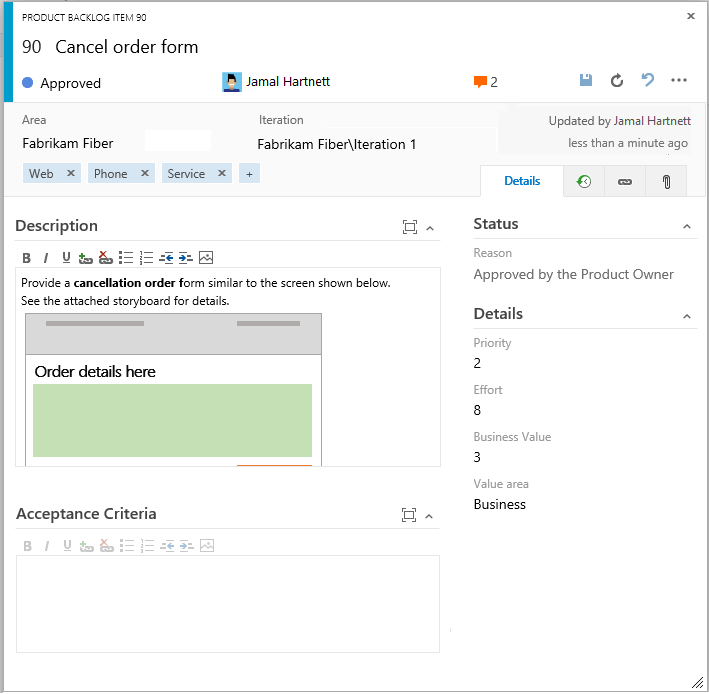Viewport: 709px width, 694px height.
Task: Toggle Italic in Description toolbar
Action: coord(46,258)
